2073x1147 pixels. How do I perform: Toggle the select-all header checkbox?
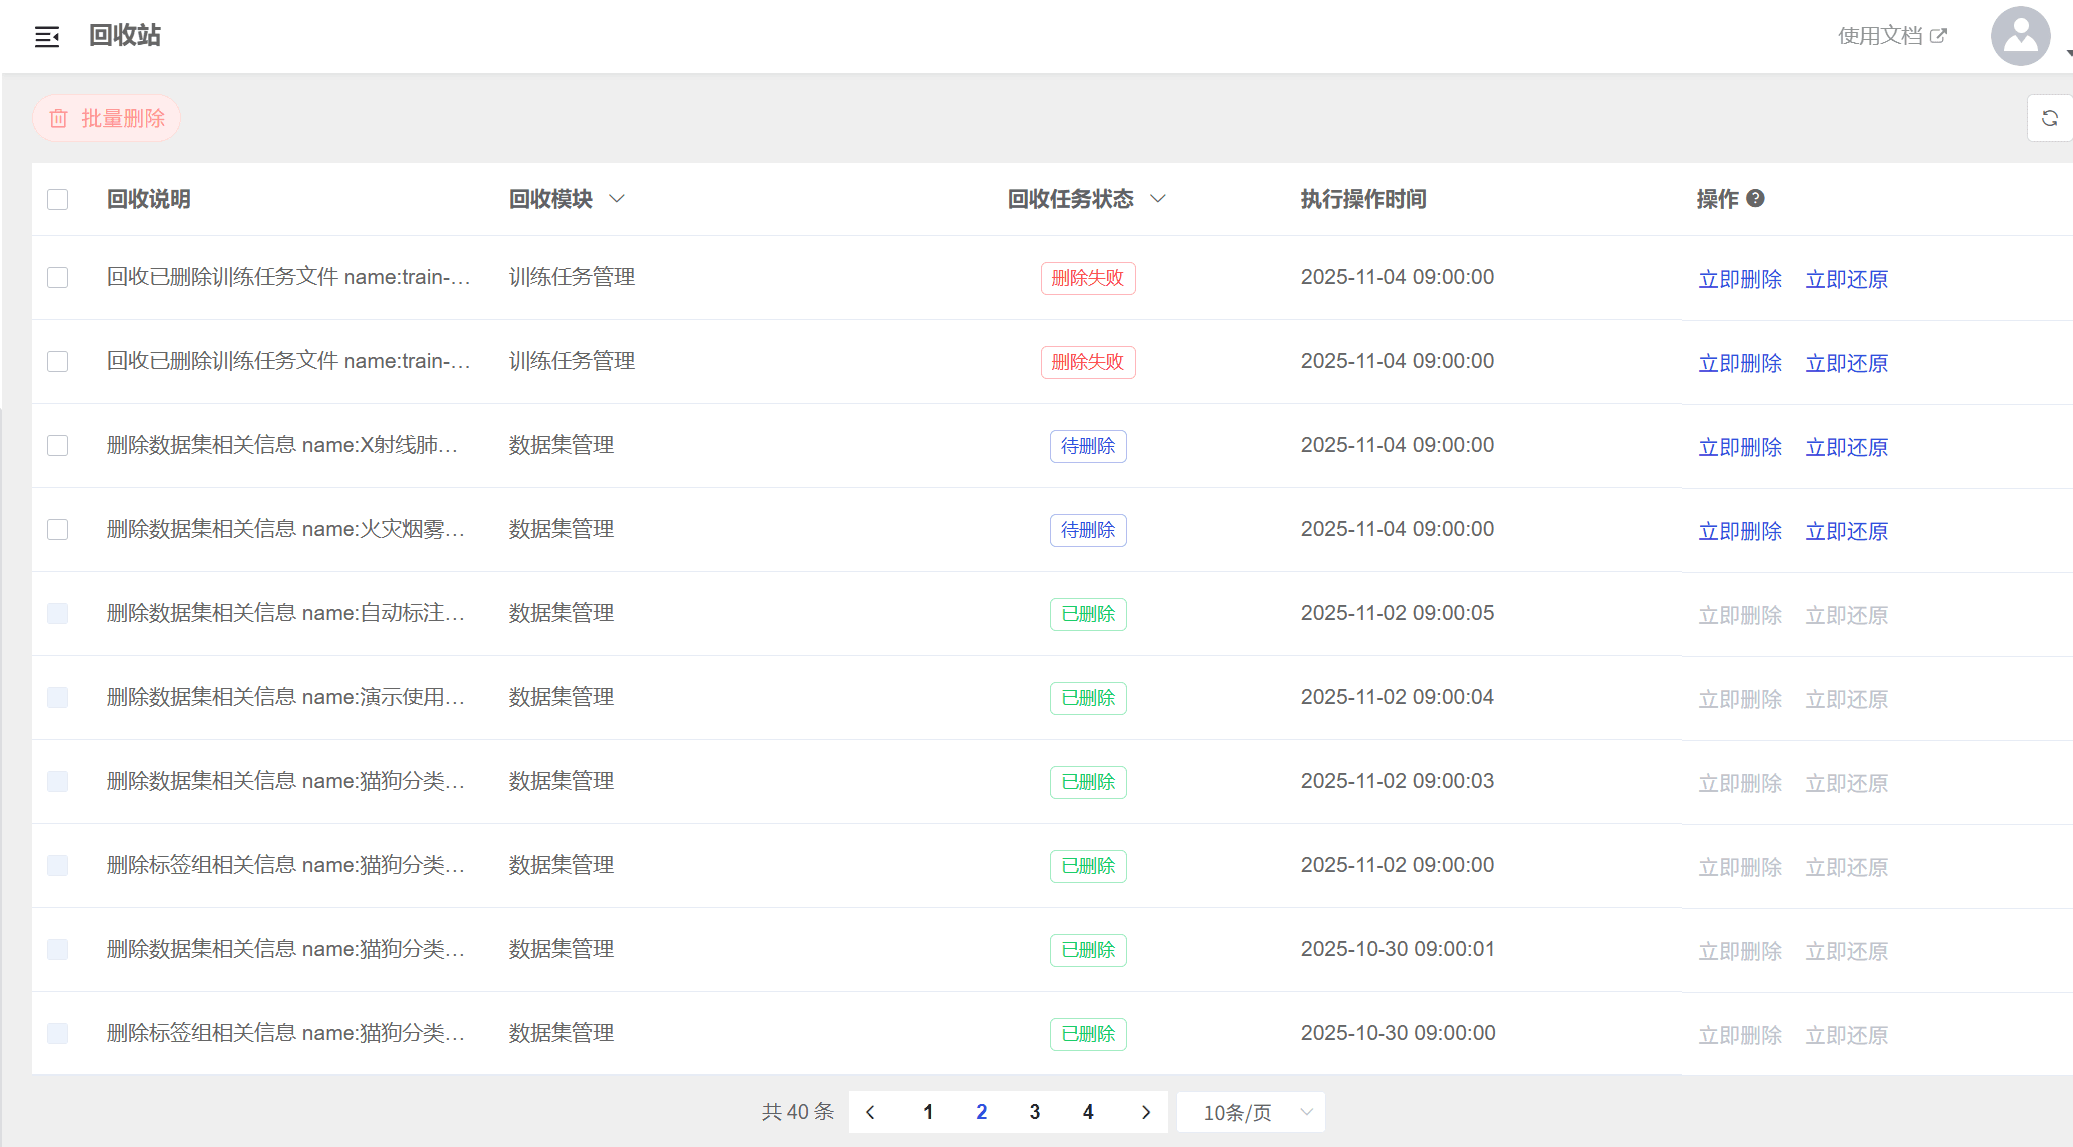pyautogui.click(x=58, y=199)
